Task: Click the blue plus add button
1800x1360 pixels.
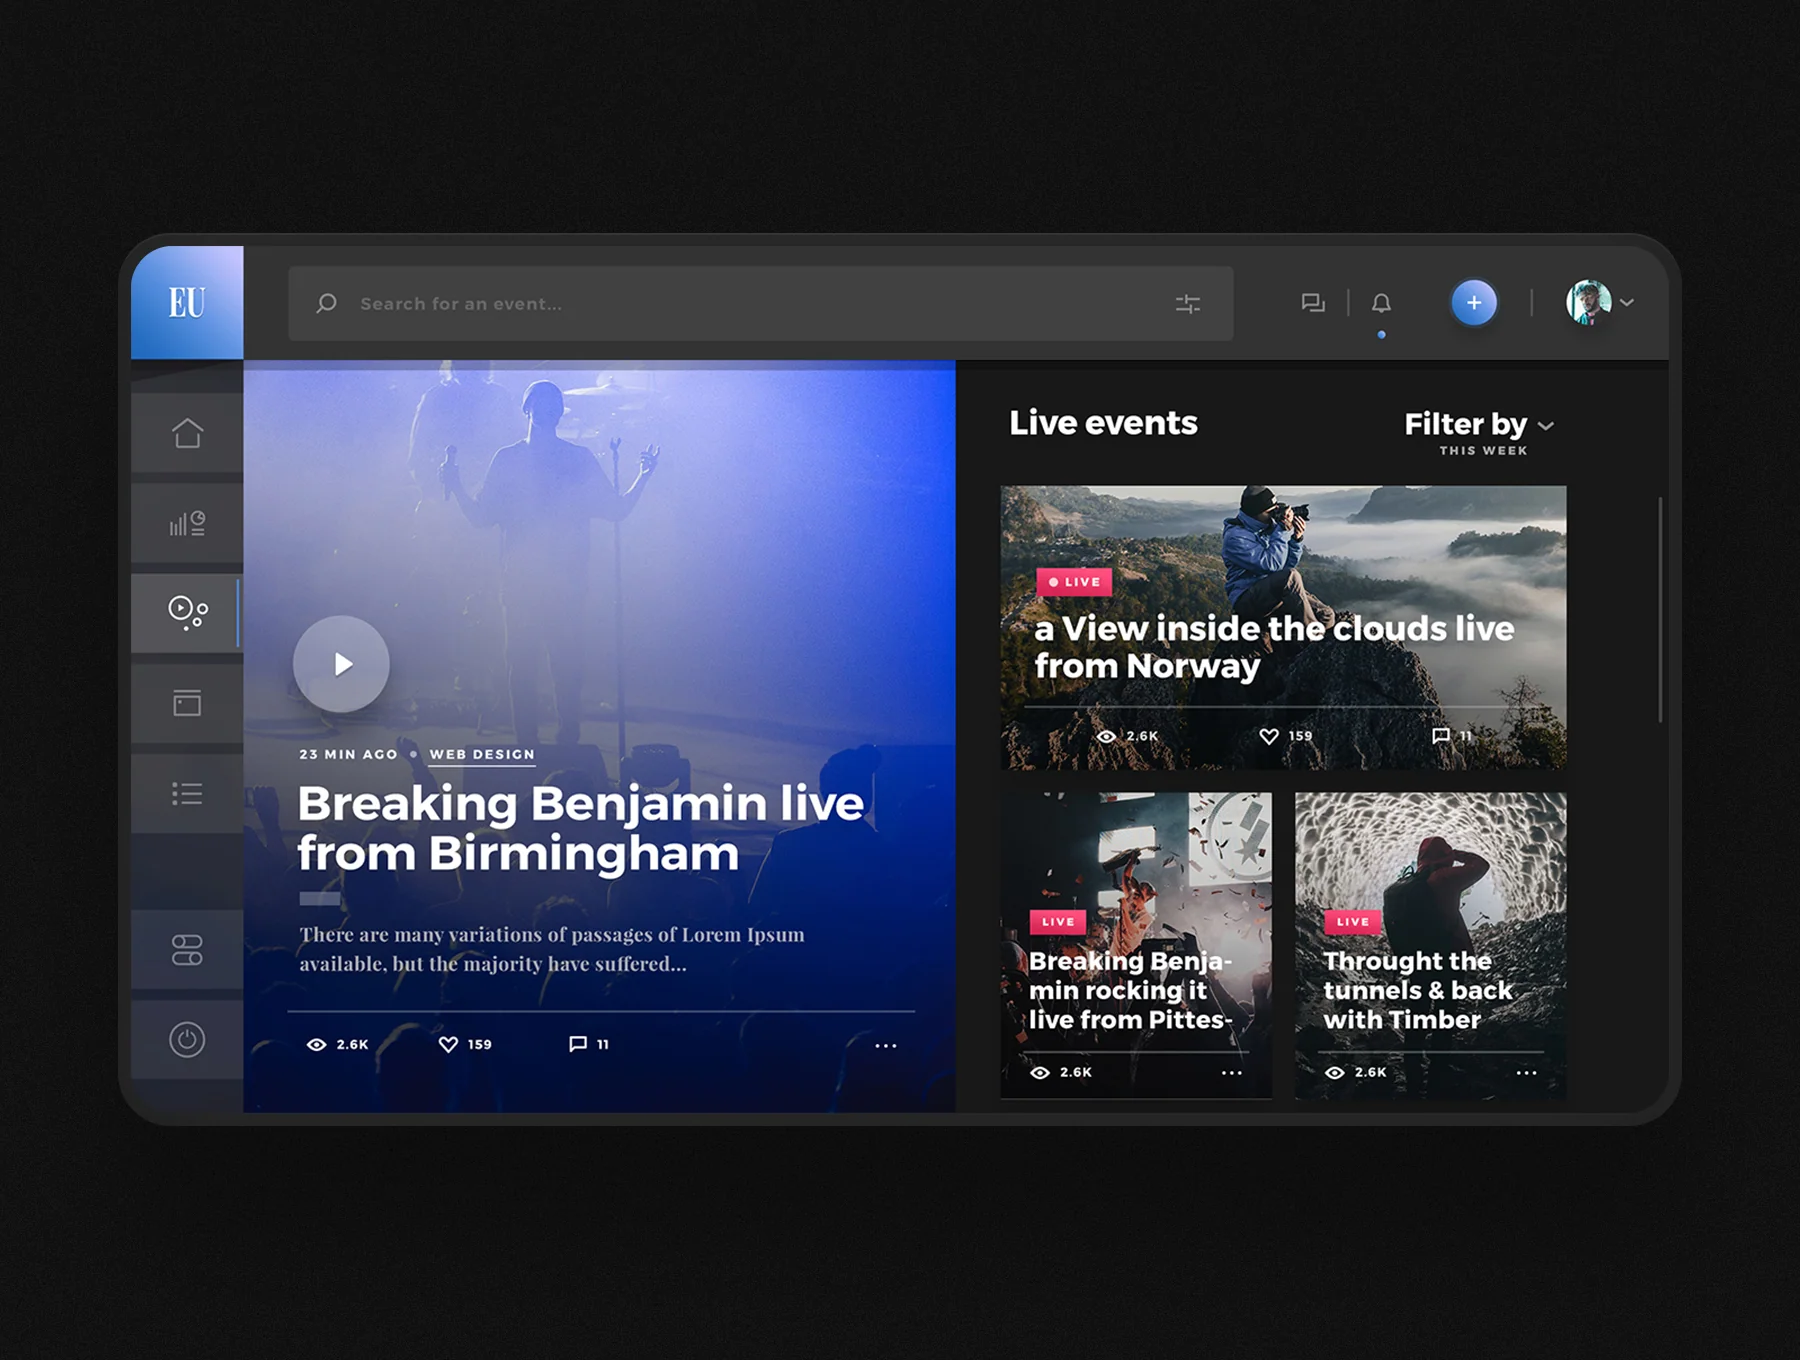Action: click(1474, 302)
